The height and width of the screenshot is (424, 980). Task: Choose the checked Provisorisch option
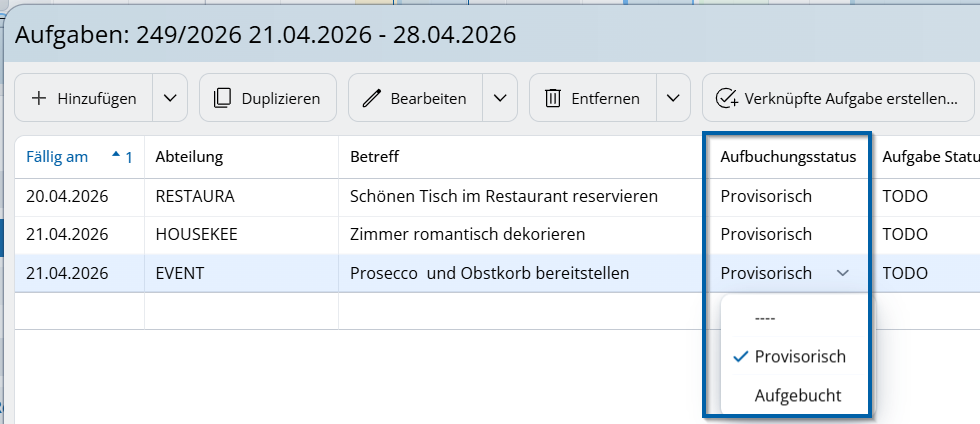point(799,357)
